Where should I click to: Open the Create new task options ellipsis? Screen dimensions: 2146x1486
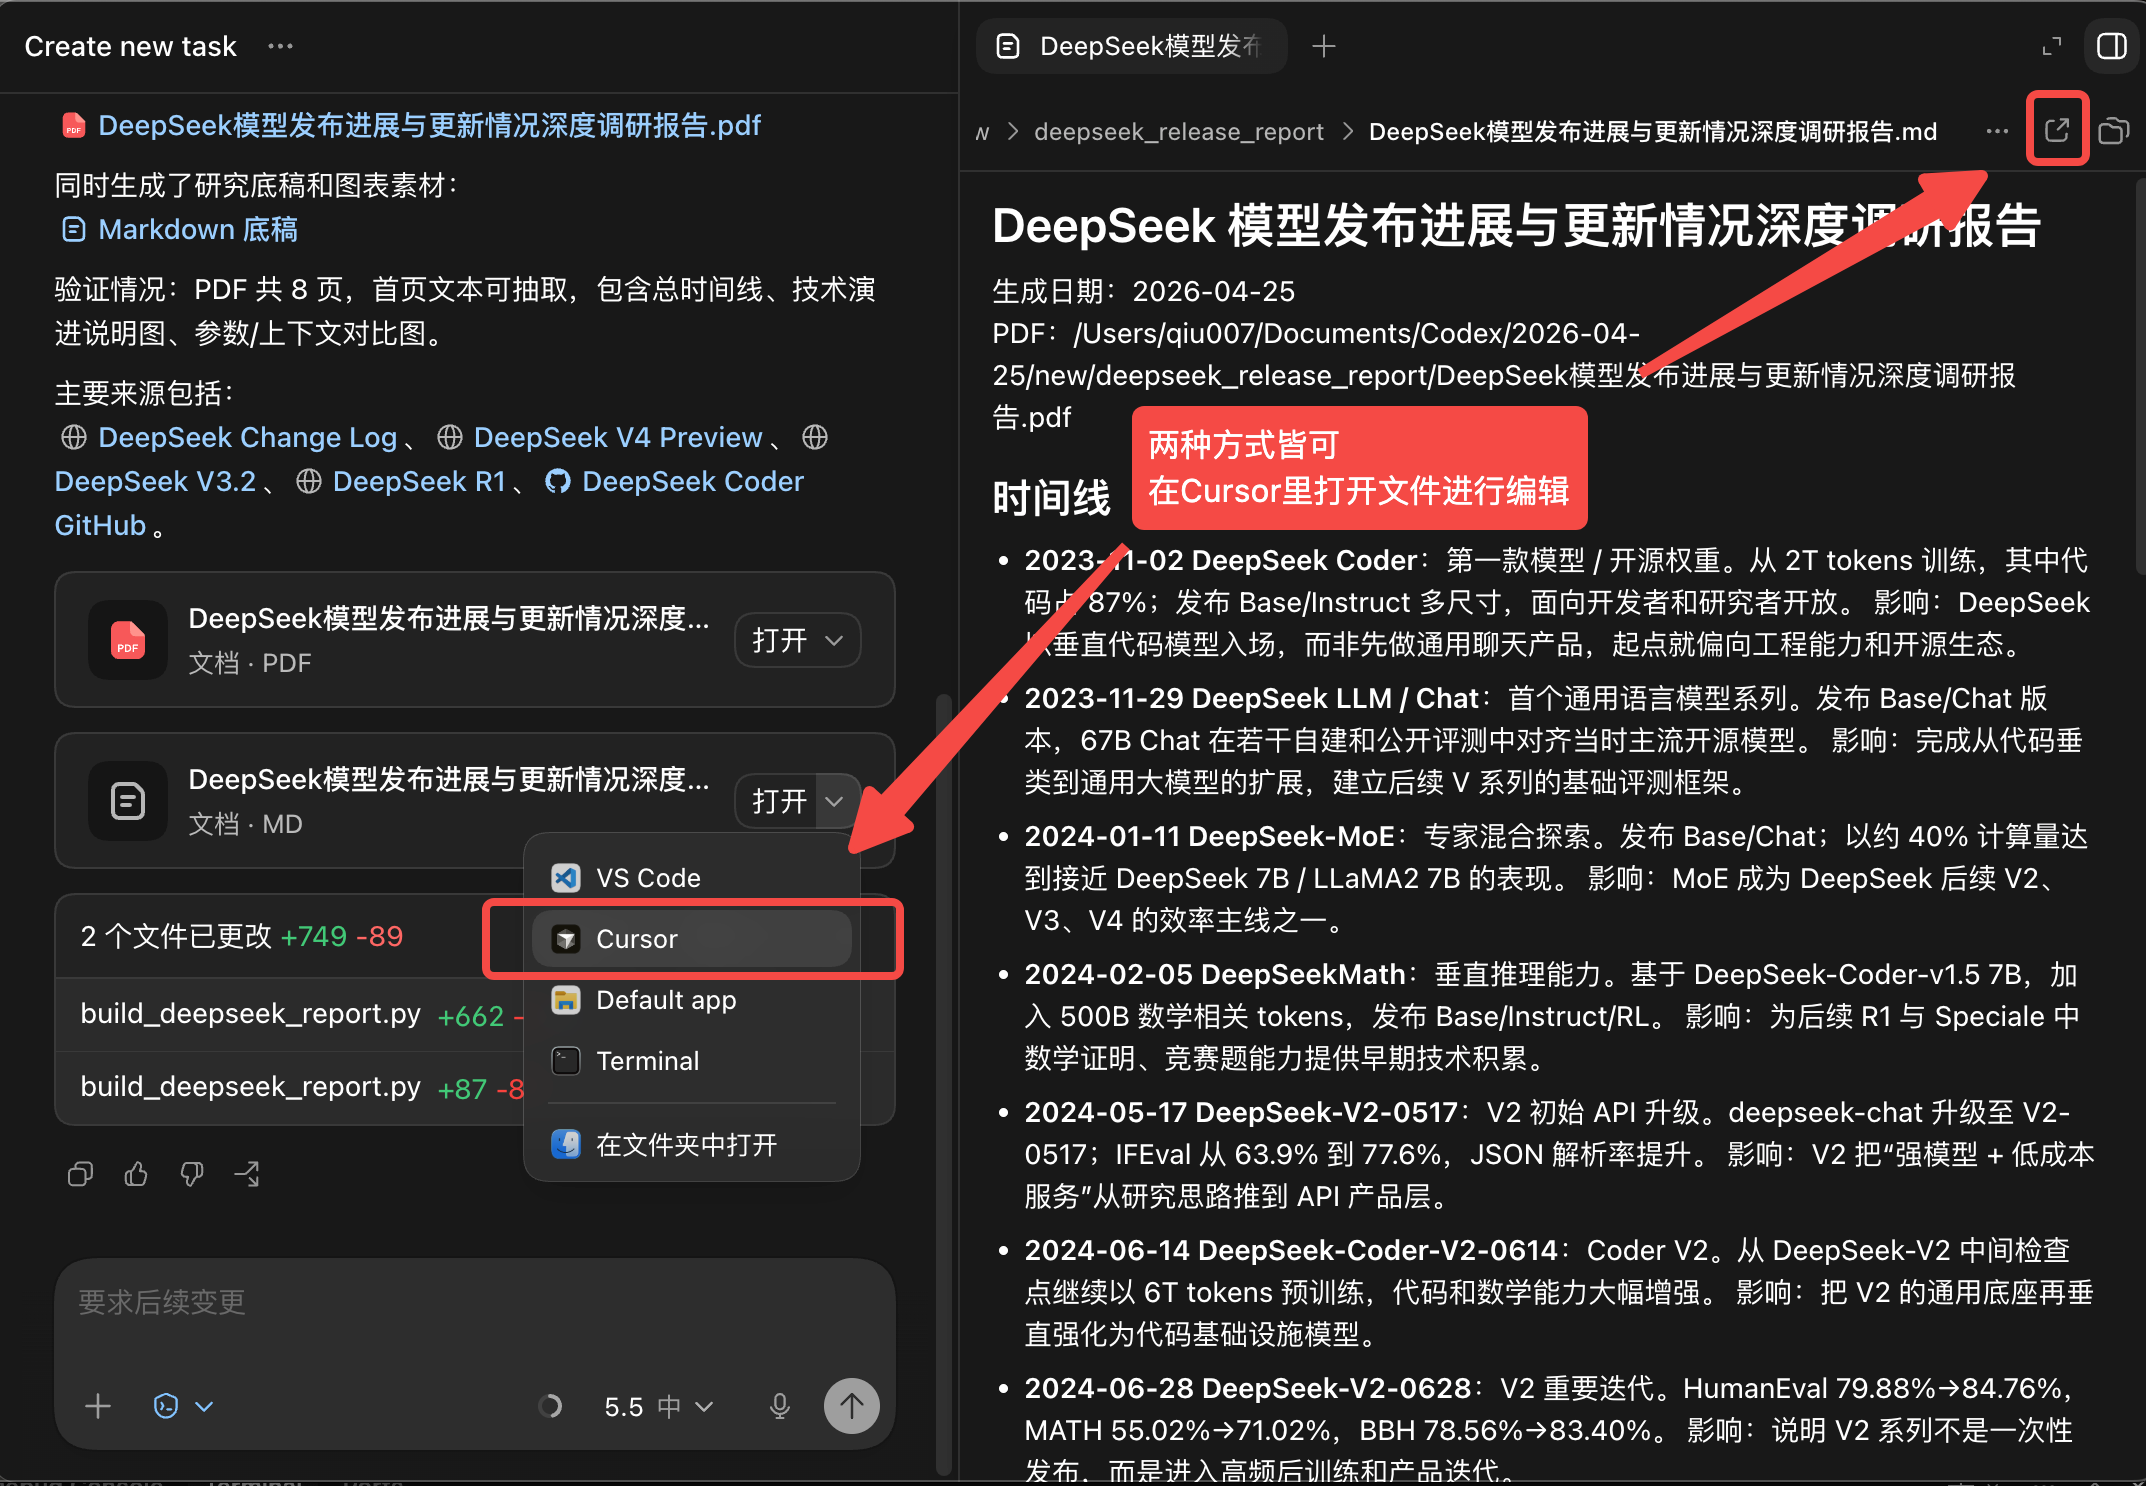(280, 46)
